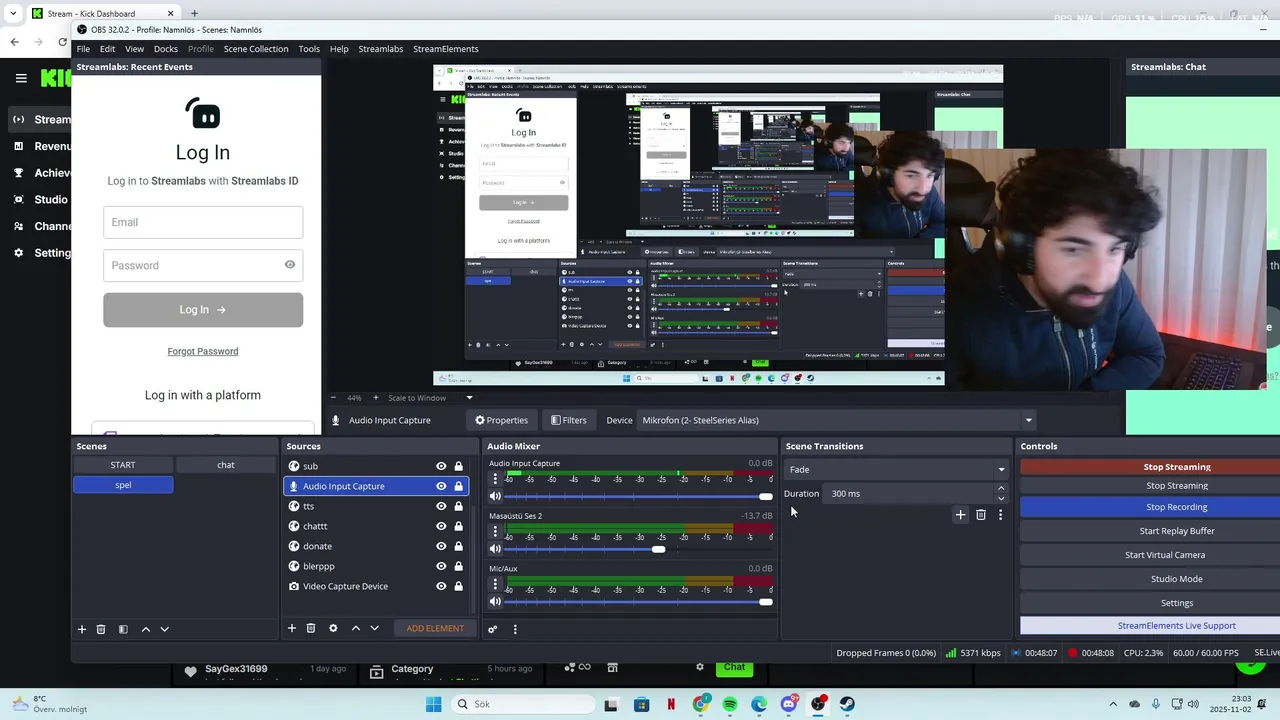The image size is (1280, 720).
Task: Mute Mic/Aux speaker icon
Action: (x=495, y=601)
